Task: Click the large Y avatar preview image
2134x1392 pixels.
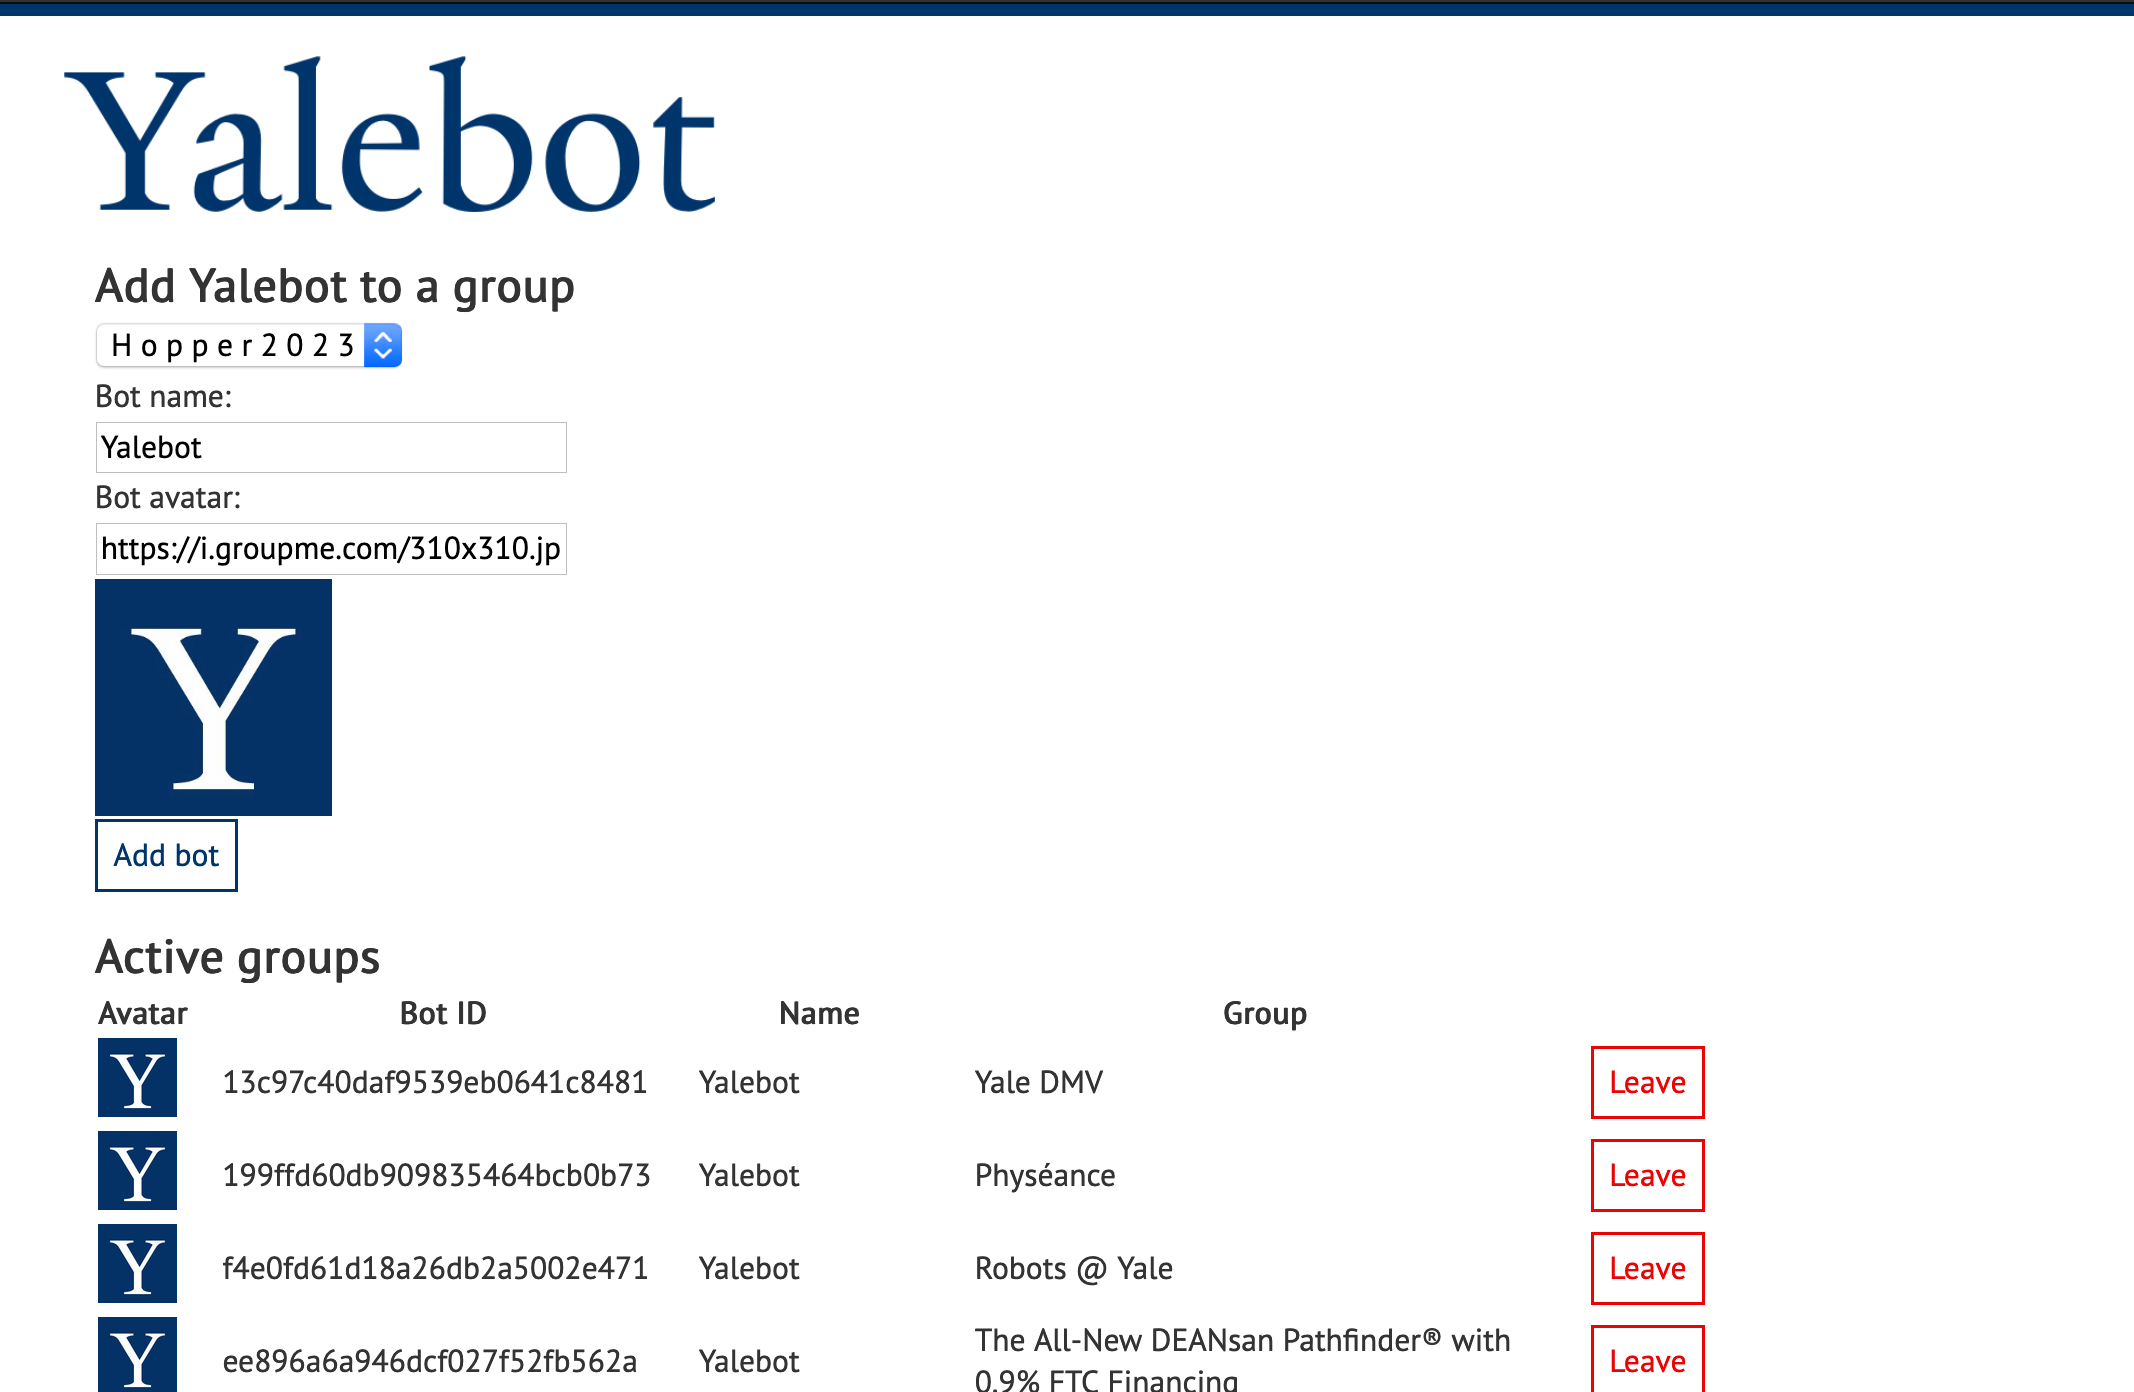Action: tap(213, 697)
